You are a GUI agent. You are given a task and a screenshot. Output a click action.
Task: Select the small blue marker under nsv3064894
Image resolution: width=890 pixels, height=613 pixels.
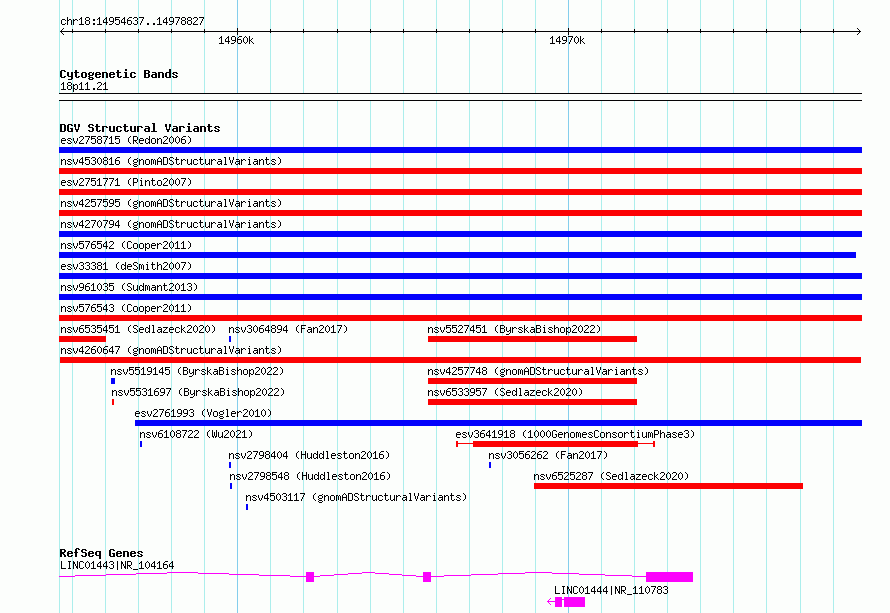230,339
